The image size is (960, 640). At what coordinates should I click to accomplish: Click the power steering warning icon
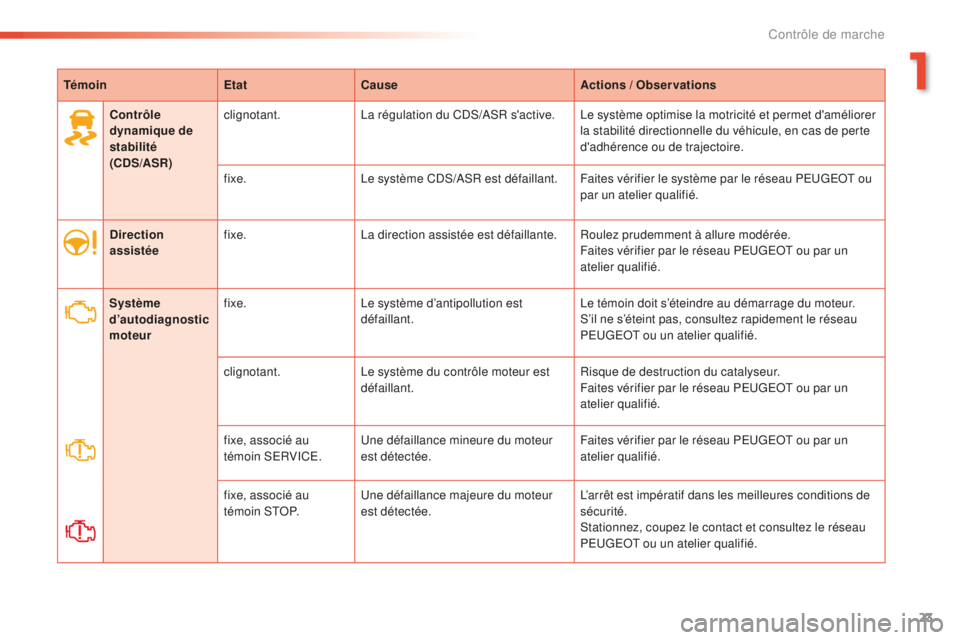80,243
